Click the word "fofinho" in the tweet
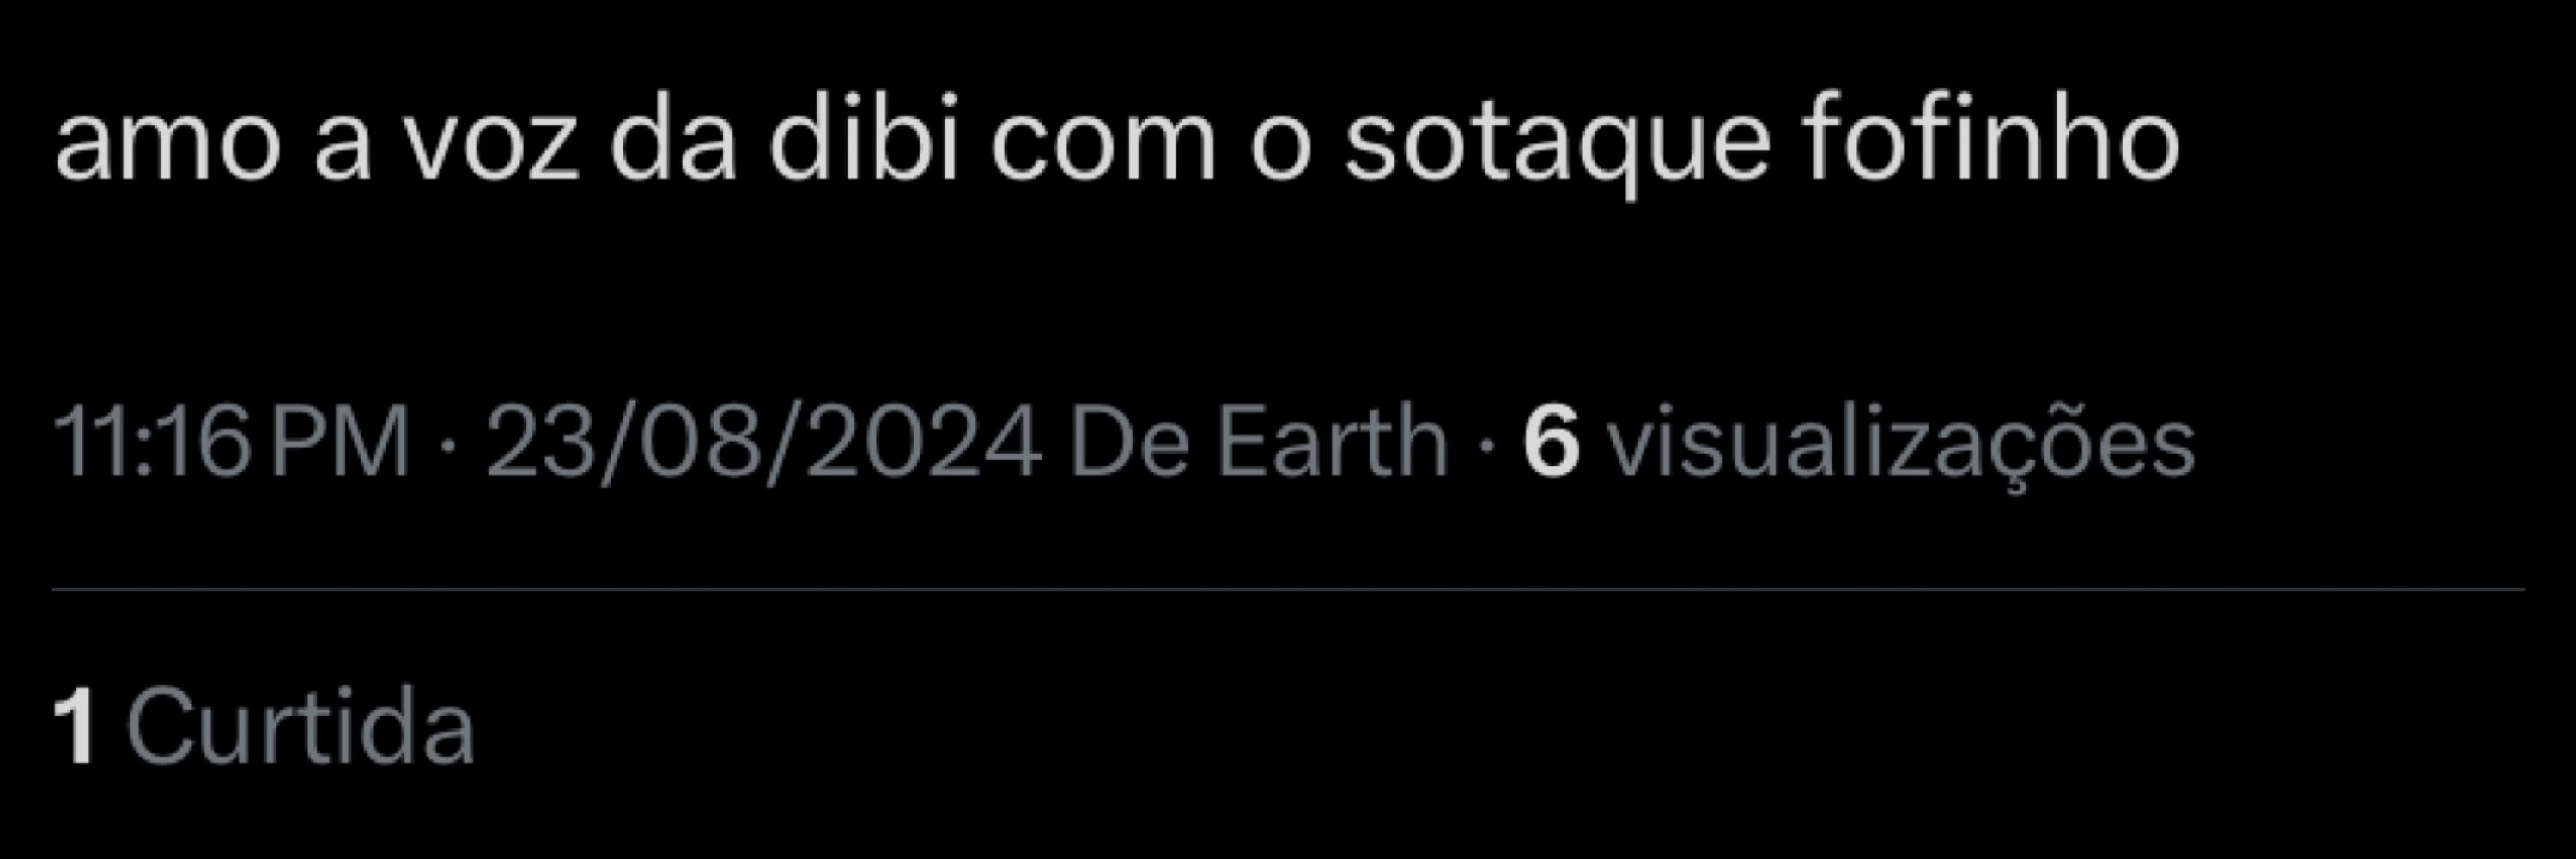 click(x=1991, y=140)
